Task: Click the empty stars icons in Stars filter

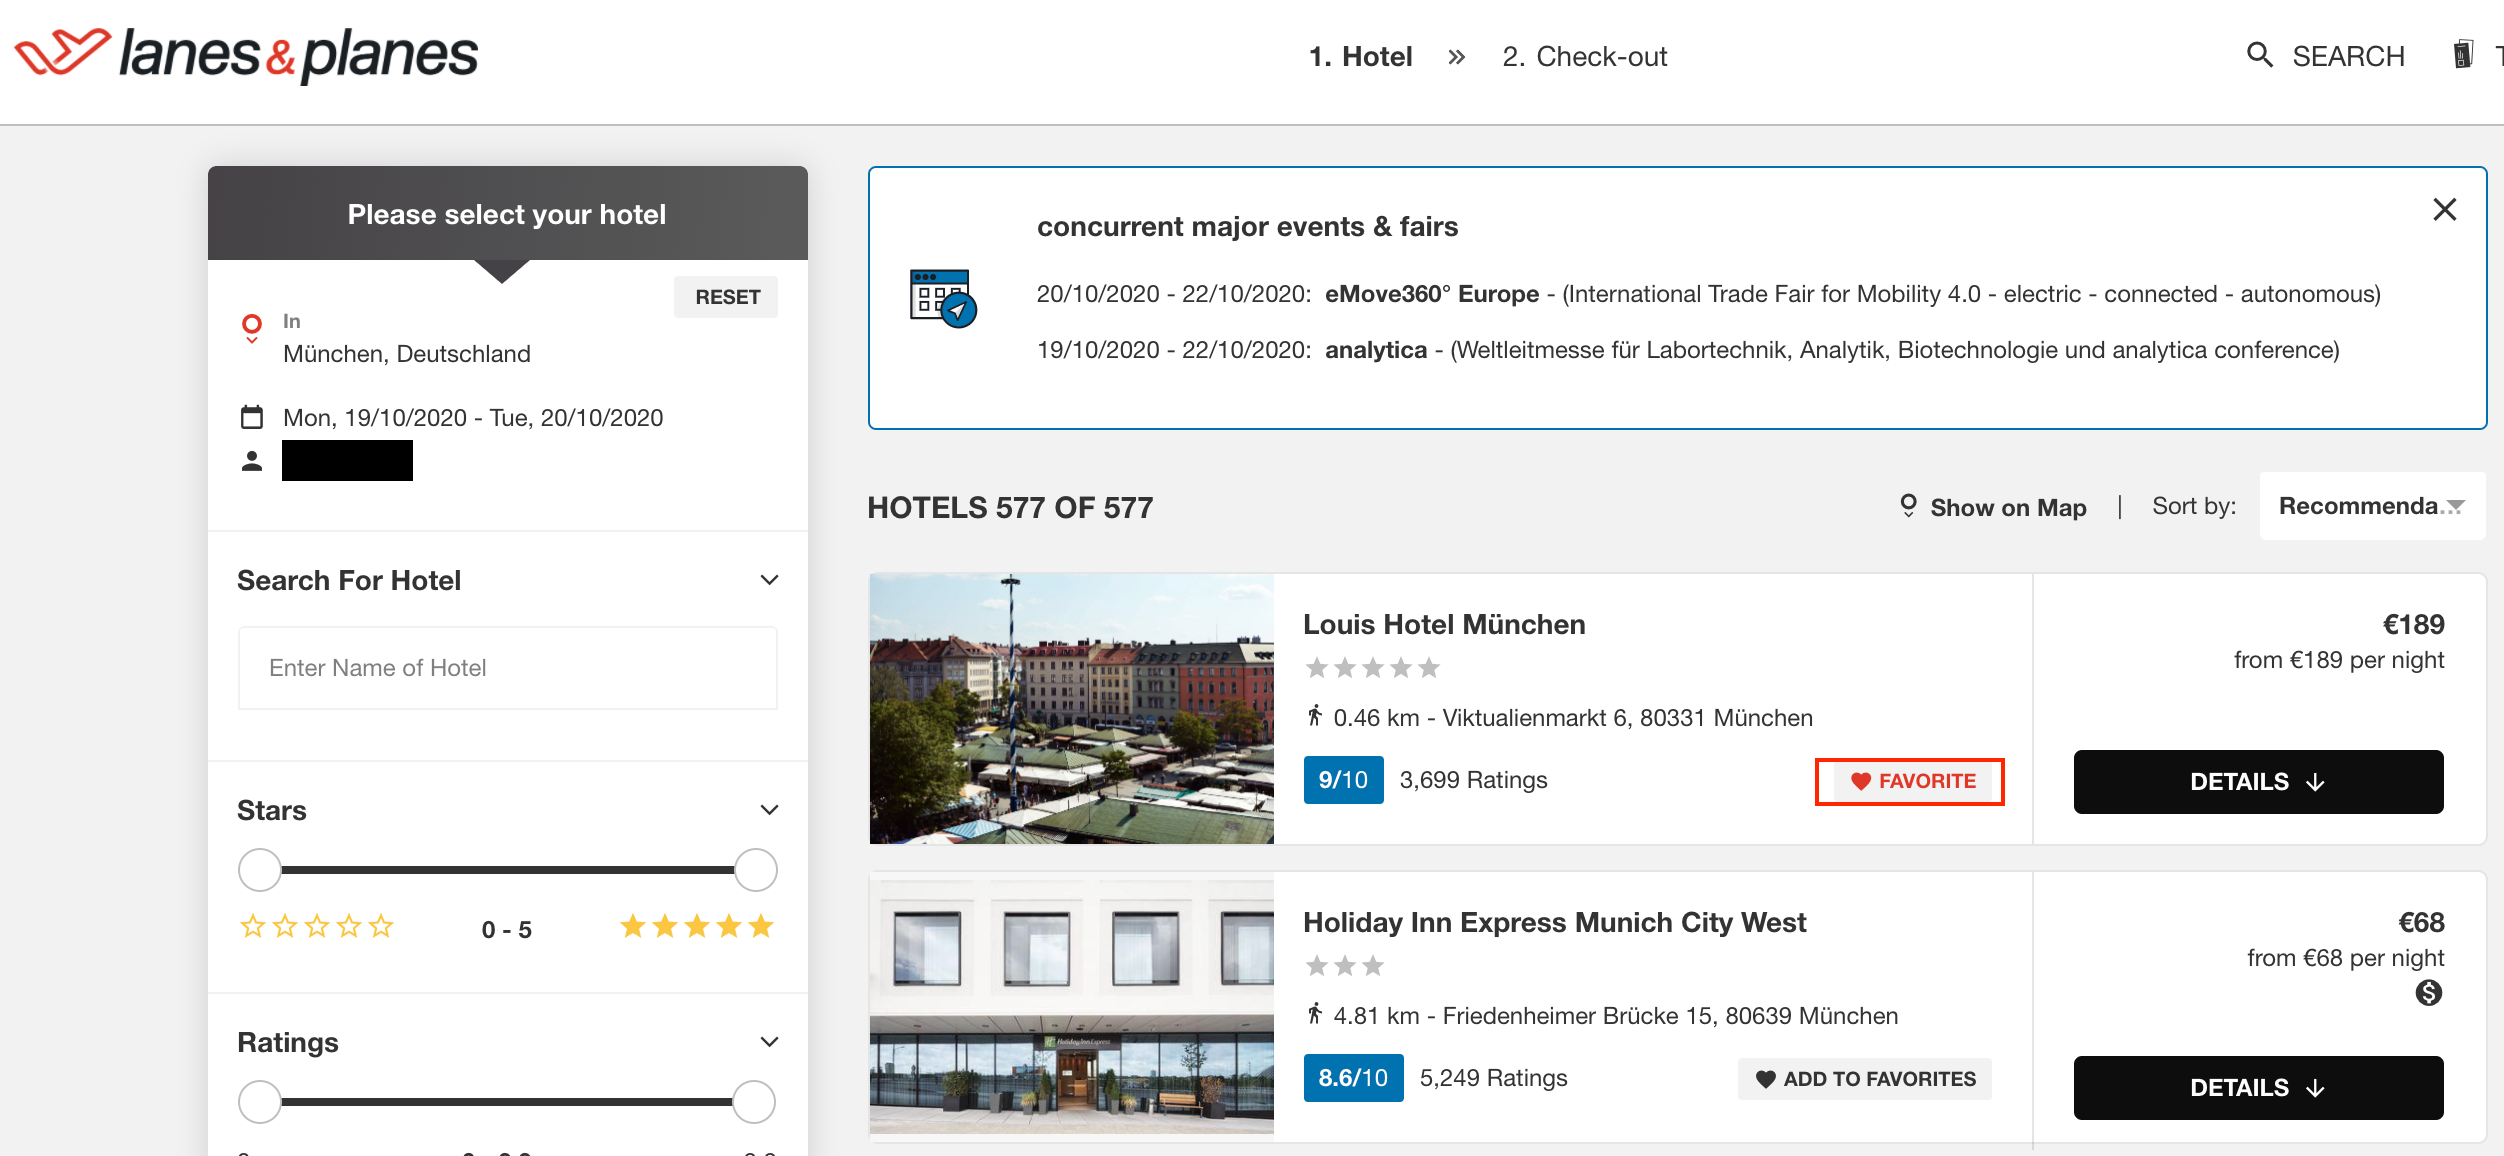Action: pos(316,927)
